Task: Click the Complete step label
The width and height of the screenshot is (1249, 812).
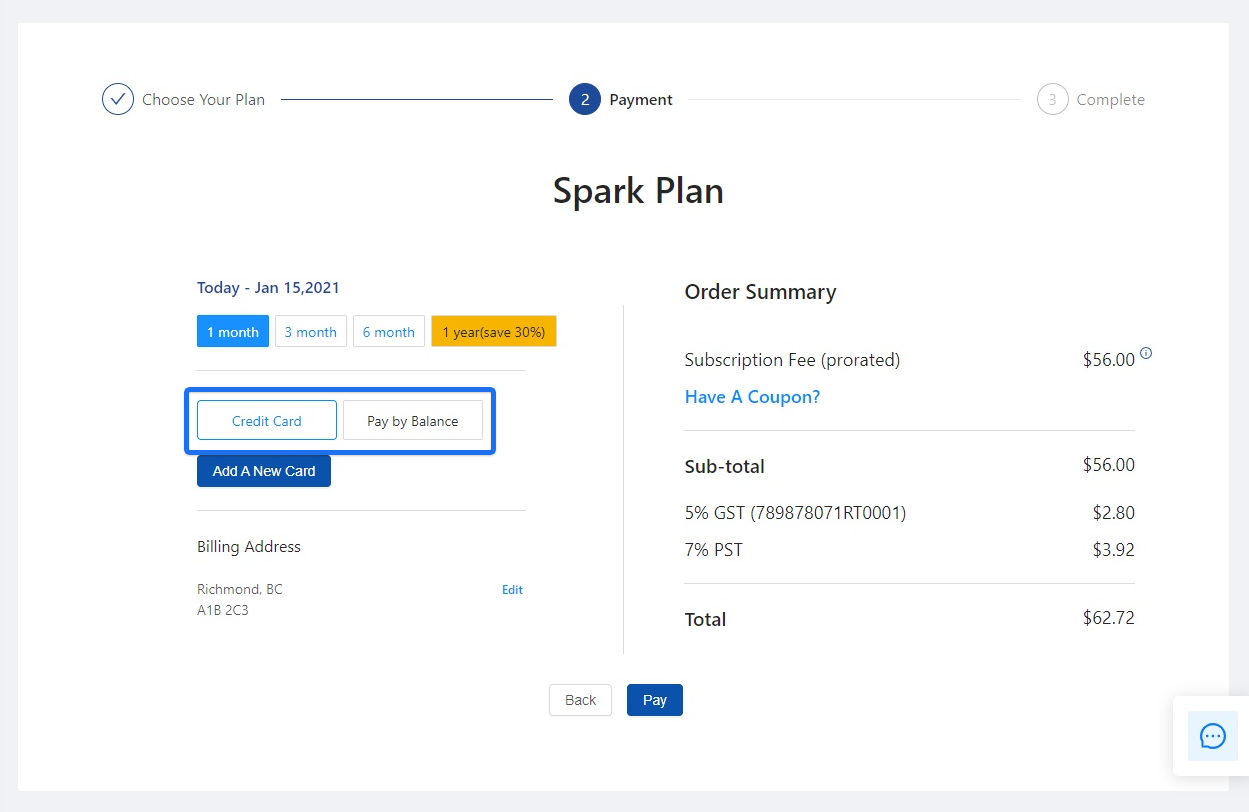Action: pyautogui.click(x=1110, y=100)
